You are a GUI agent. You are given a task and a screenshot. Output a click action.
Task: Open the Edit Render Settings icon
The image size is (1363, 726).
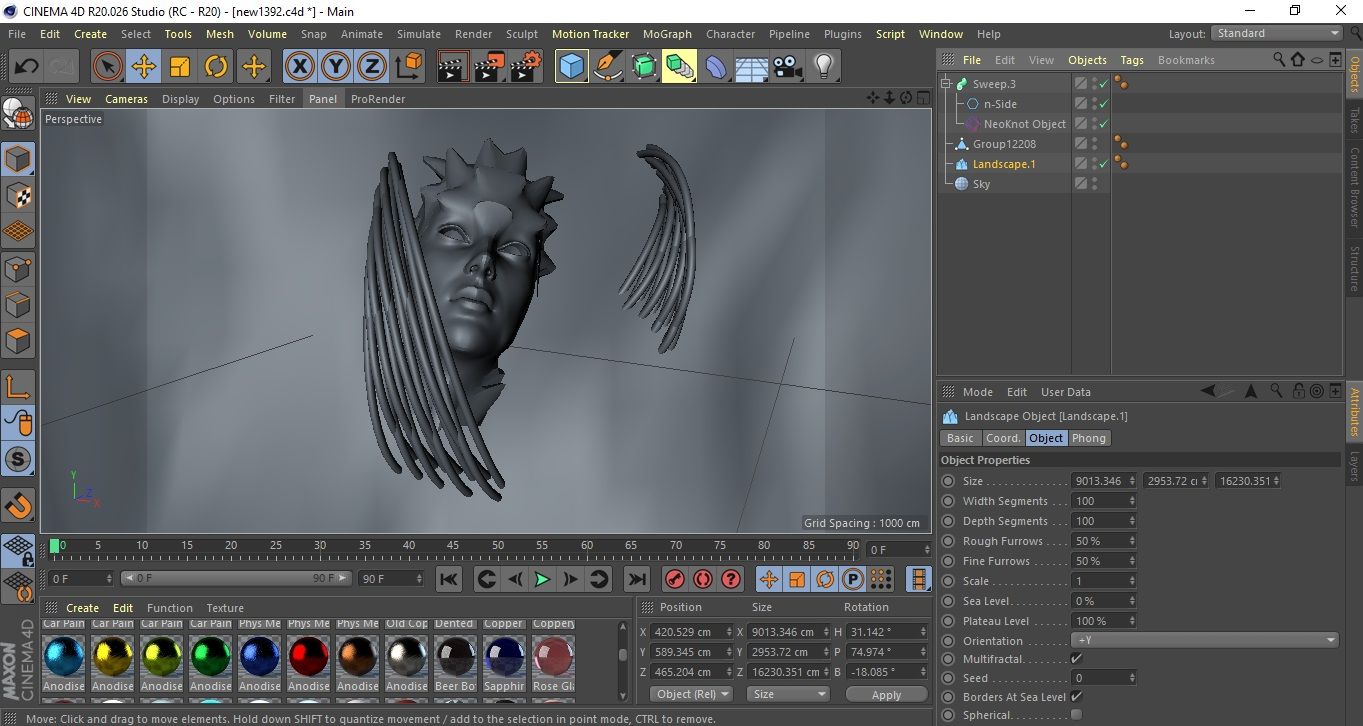525,67
